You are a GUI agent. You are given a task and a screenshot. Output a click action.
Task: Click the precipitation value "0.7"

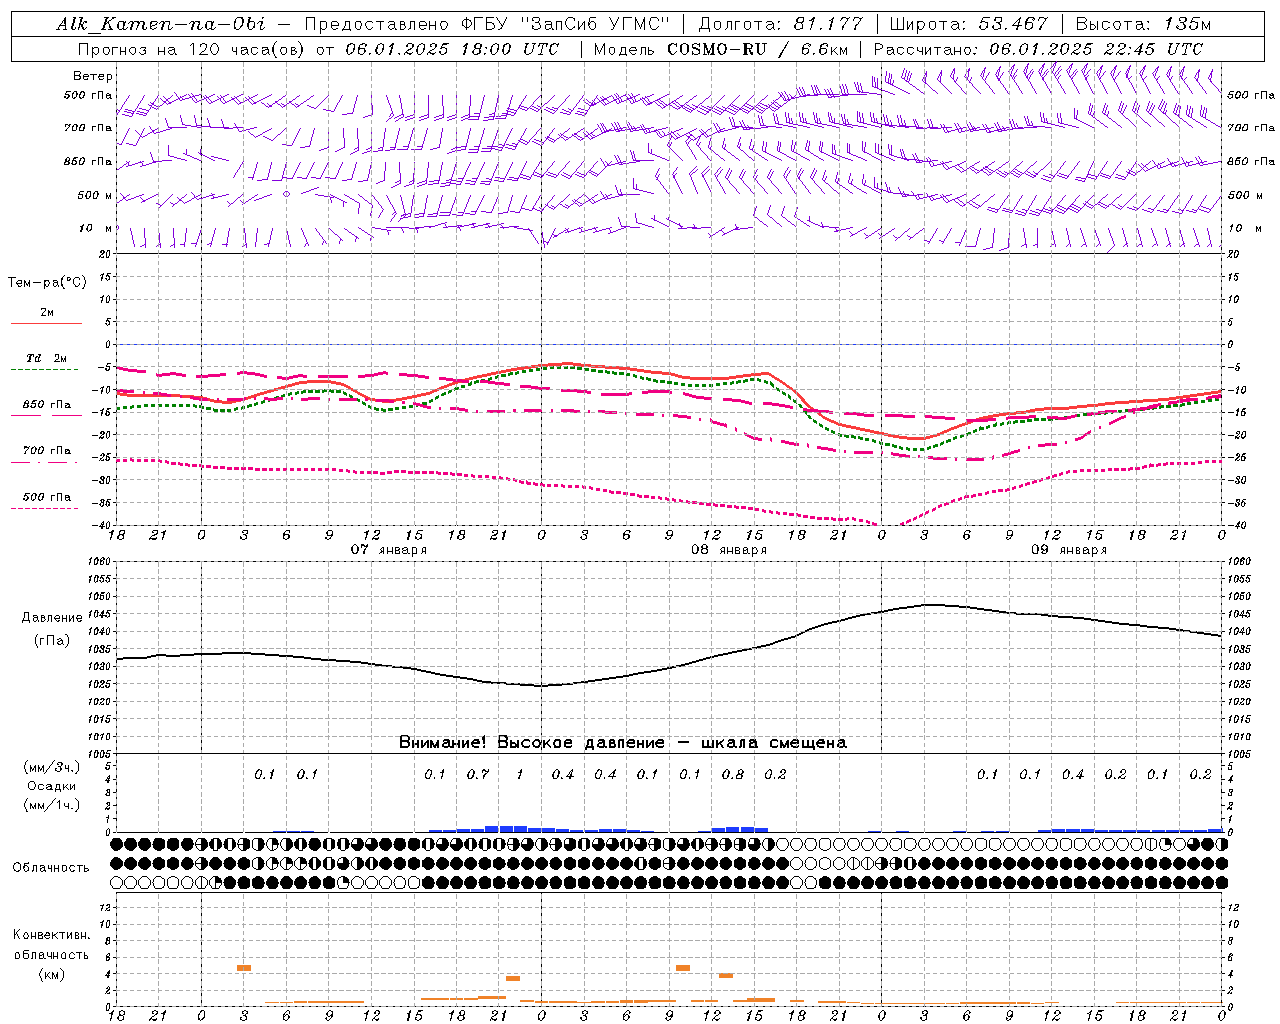(x=478, y=774)
